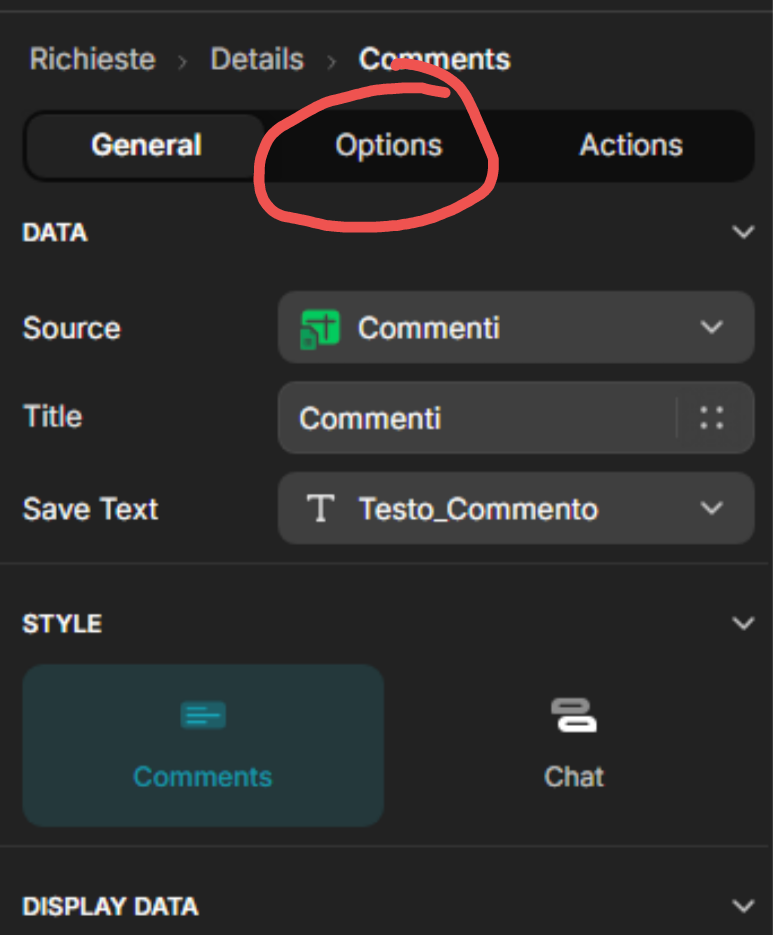Go to Details in the breadcrumb
The height and width of the screenshot is (935, 773).
[x=256, y=60]
